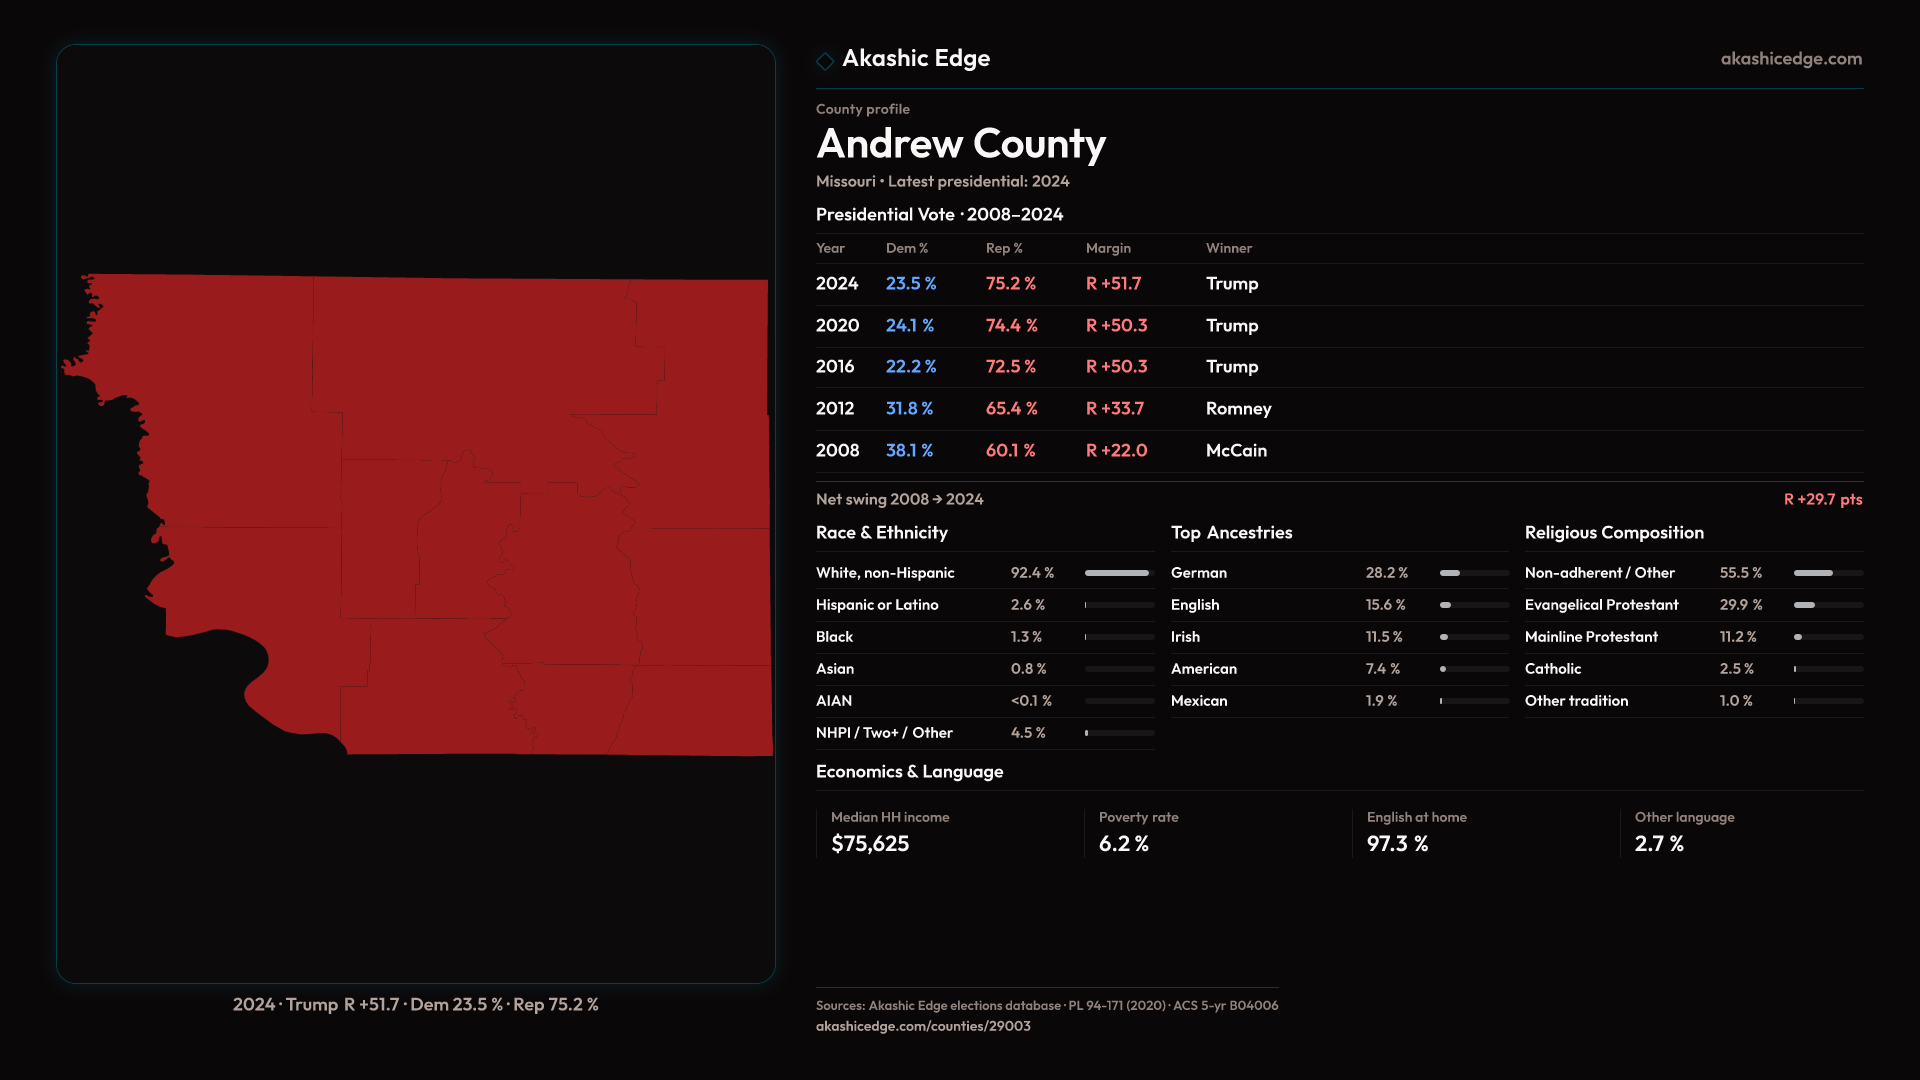
Task: Click the Other language 2.7 % stat
Action: [1659, 844]
